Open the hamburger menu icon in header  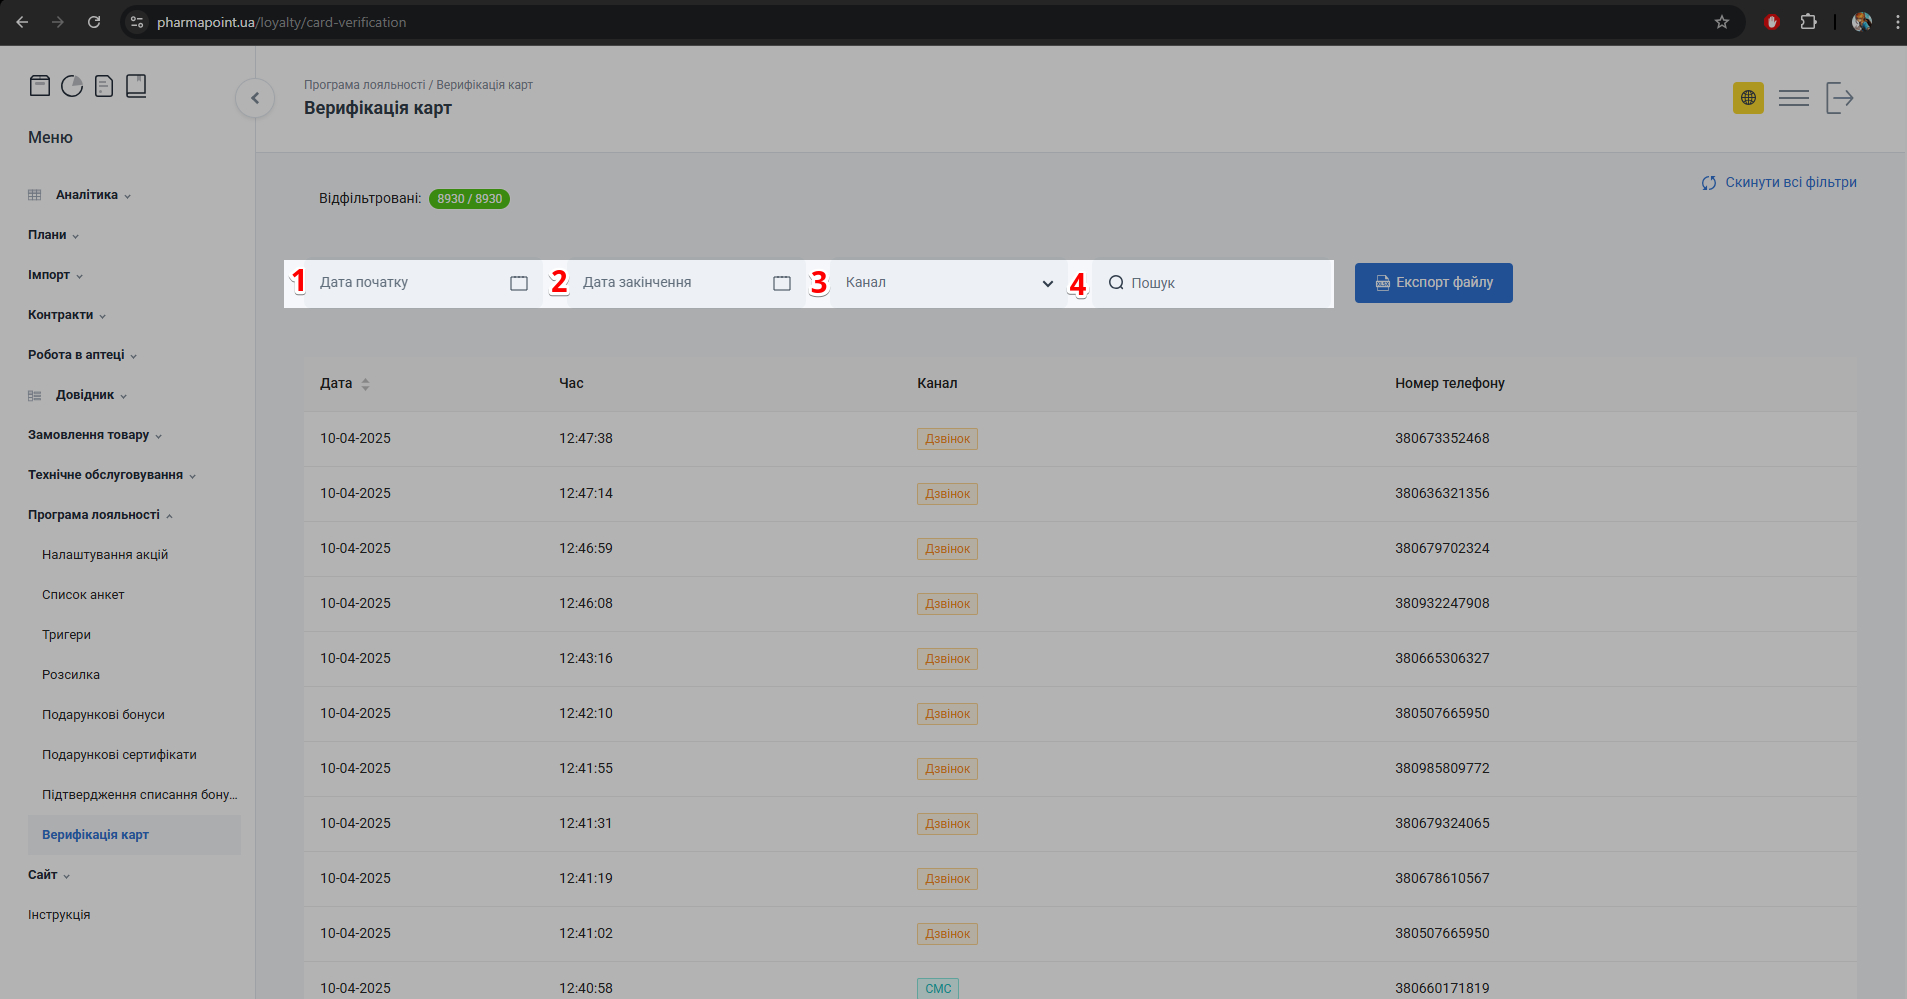click(1793, 98)
